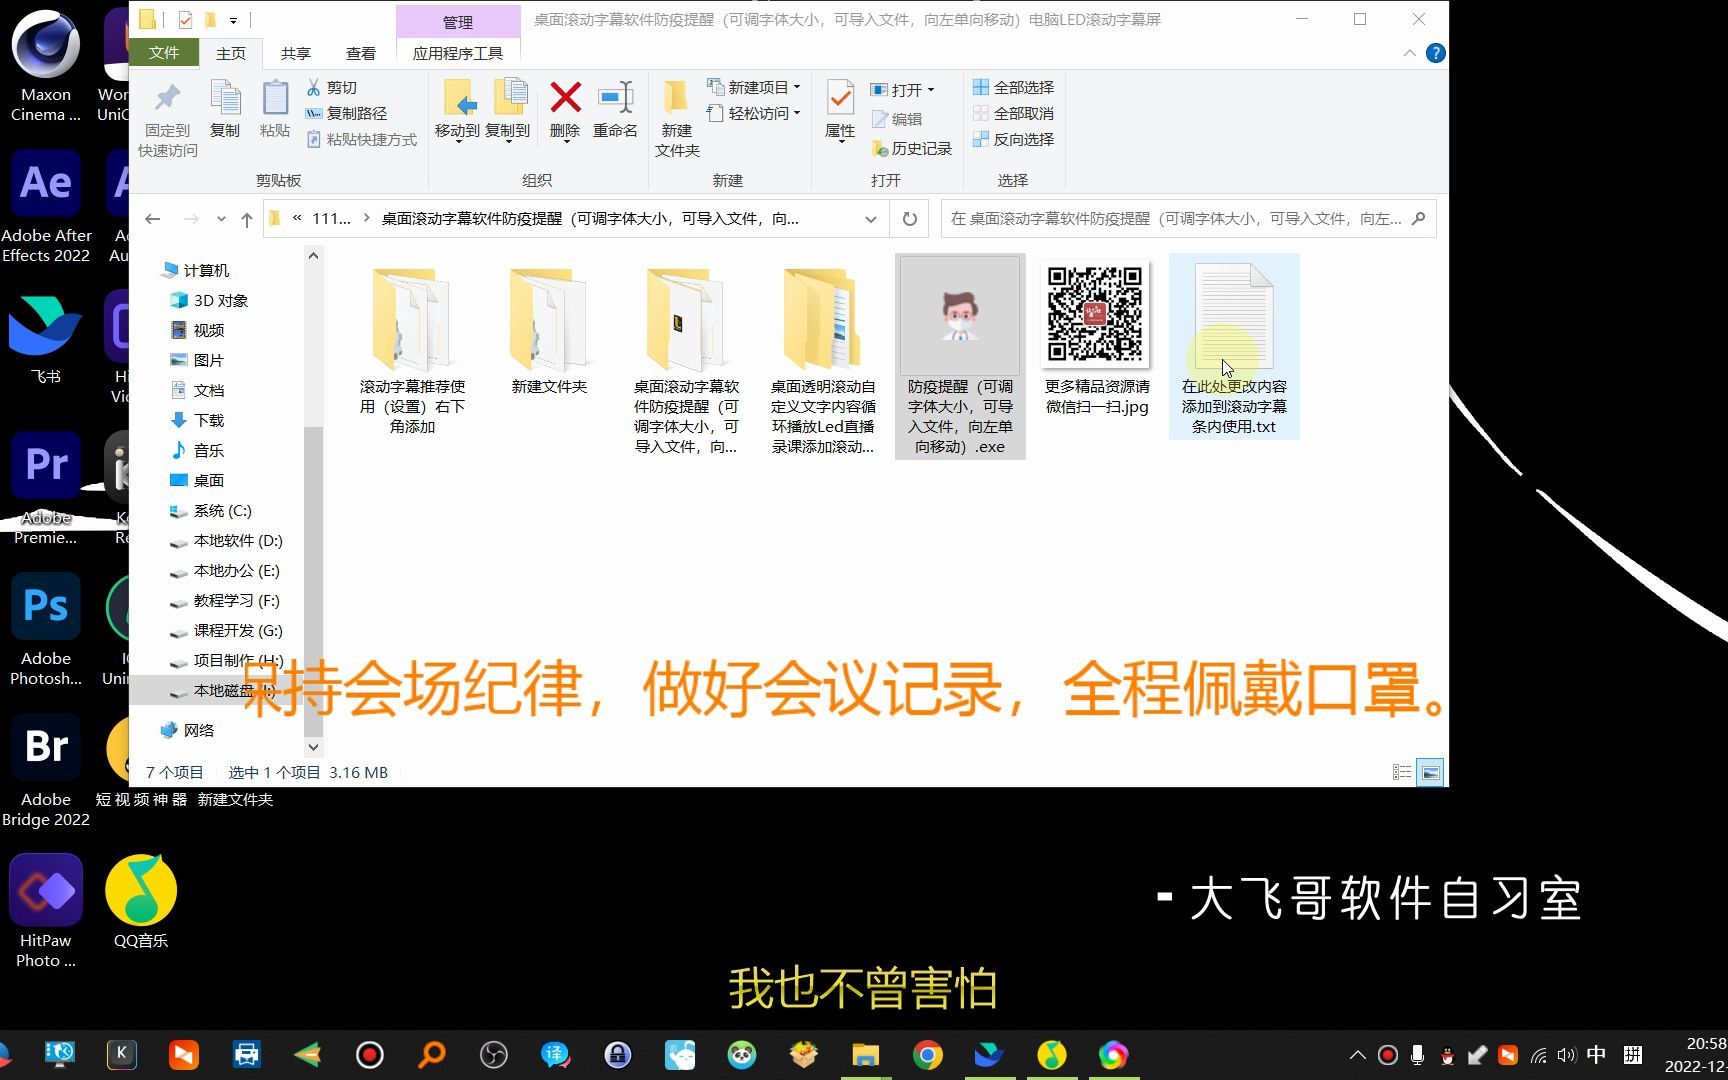Switch to 查看 ribbon tab
The image size is (1728, 1080).
pos(361,54)
